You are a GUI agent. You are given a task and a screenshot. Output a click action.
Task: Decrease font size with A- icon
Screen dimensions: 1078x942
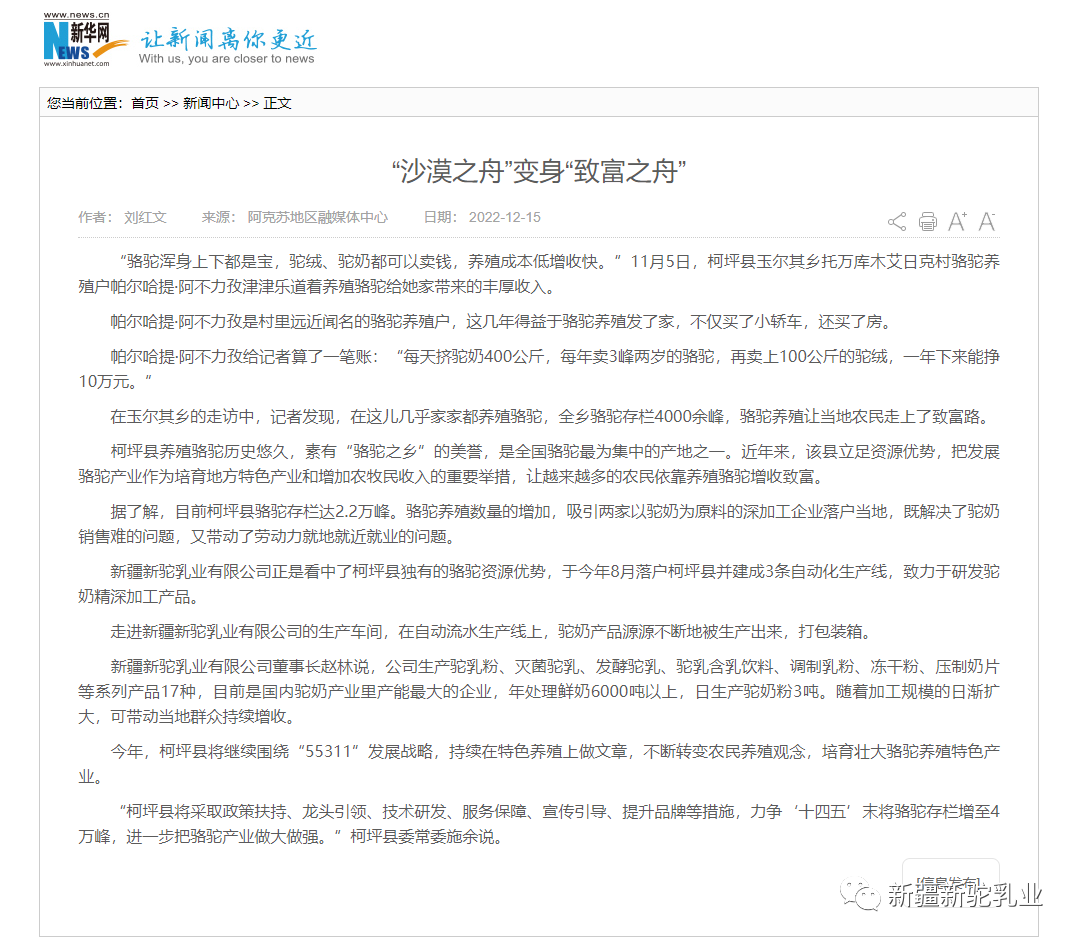point(987,221)
